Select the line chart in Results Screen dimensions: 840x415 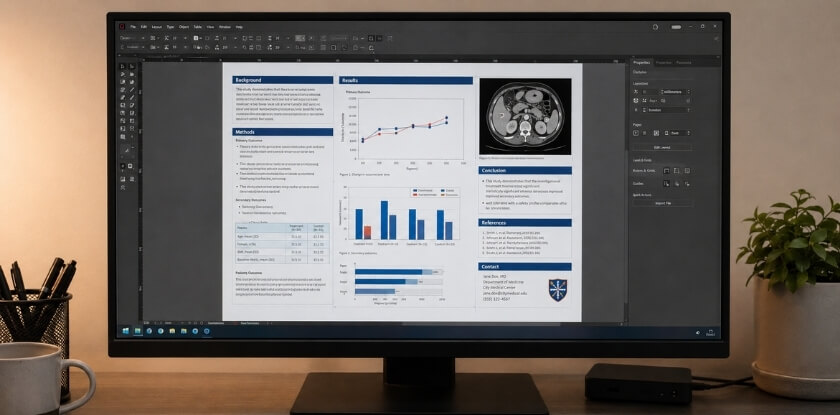[x=403, y=129]
